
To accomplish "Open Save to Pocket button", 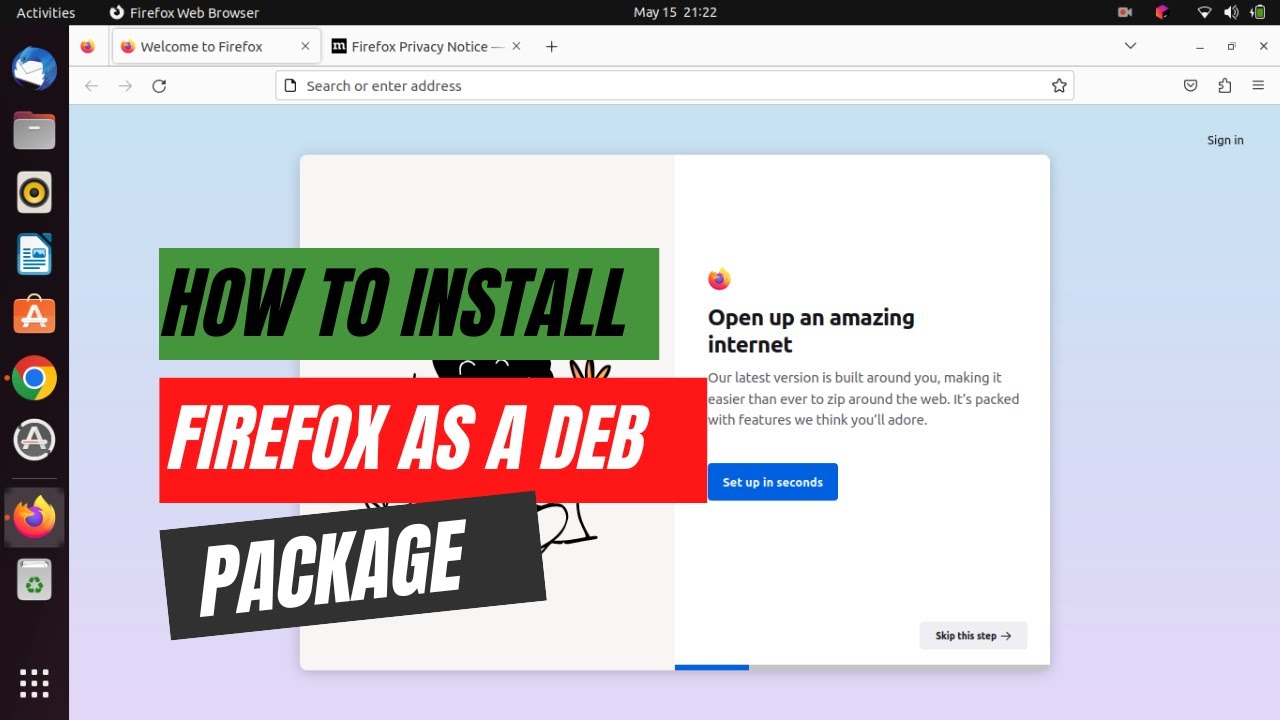I will coord(1191,86).
